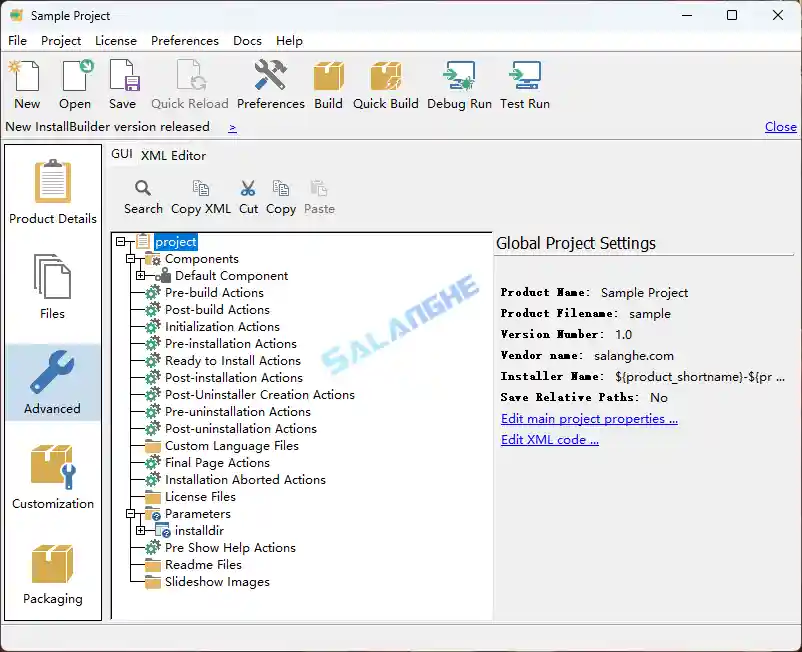Open the Product Details section
The height and width of the screenshot is (652, 802).
53,192
